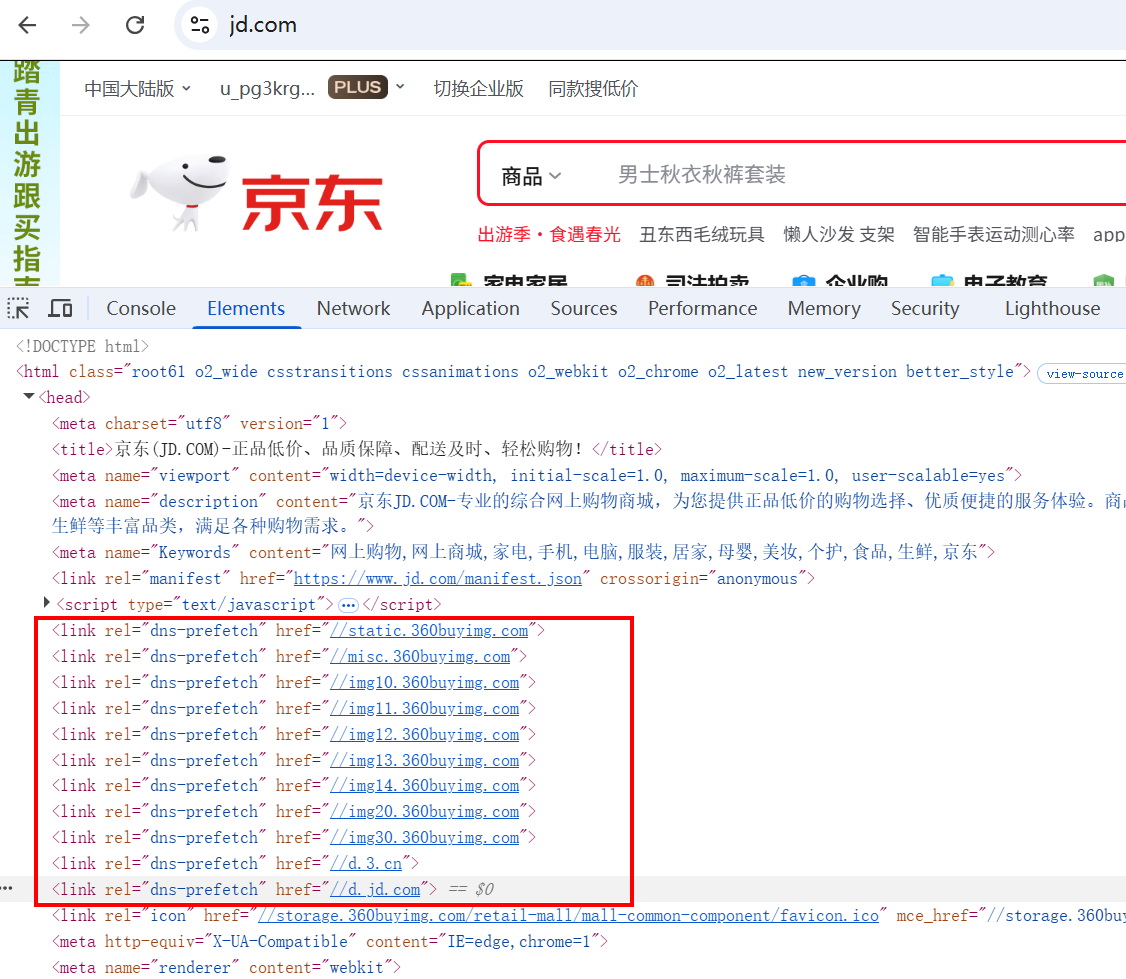Viewport: 1126px width, 979px height.
Task: Click the 丑东西毛绒玩具 hot keyword
Action: coord(702,234)
